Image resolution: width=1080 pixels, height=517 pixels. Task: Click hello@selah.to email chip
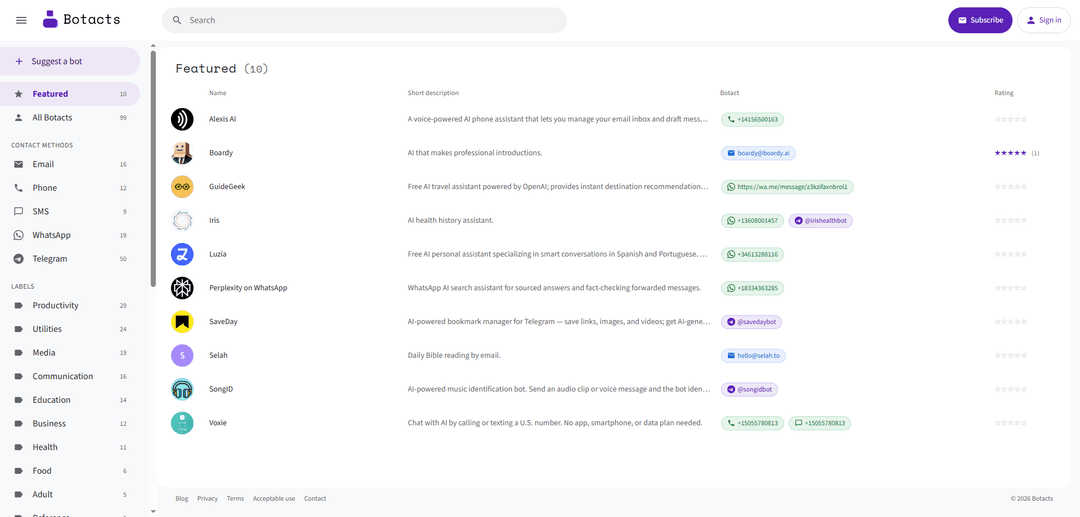(754, 355)
